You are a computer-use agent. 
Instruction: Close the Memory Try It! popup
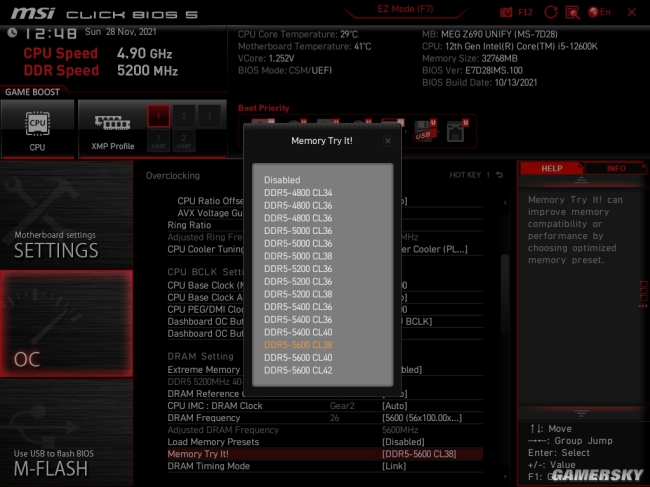tap(388, 141)
